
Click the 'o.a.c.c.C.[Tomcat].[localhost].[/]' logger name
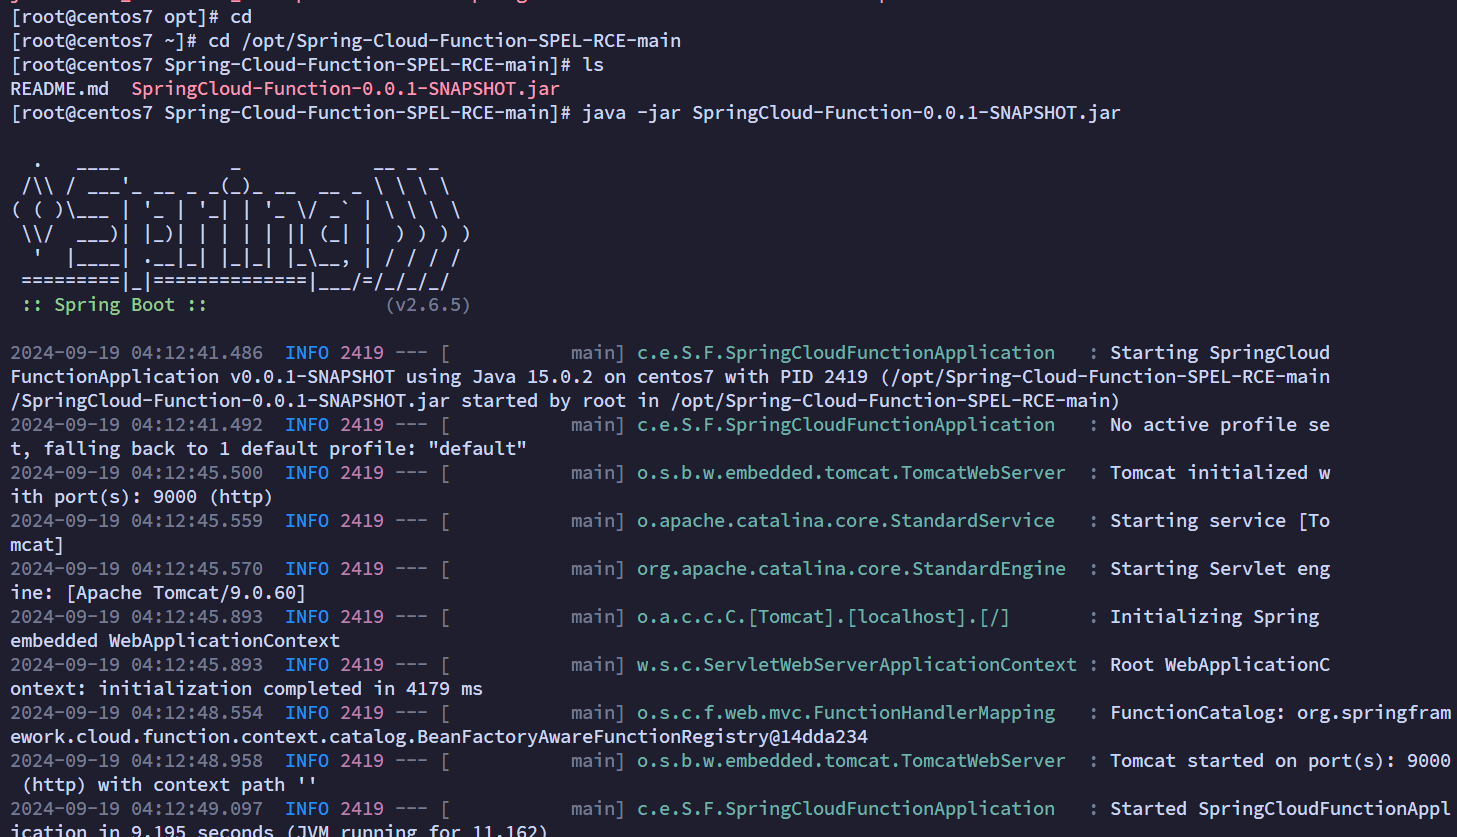click(823, 616)
